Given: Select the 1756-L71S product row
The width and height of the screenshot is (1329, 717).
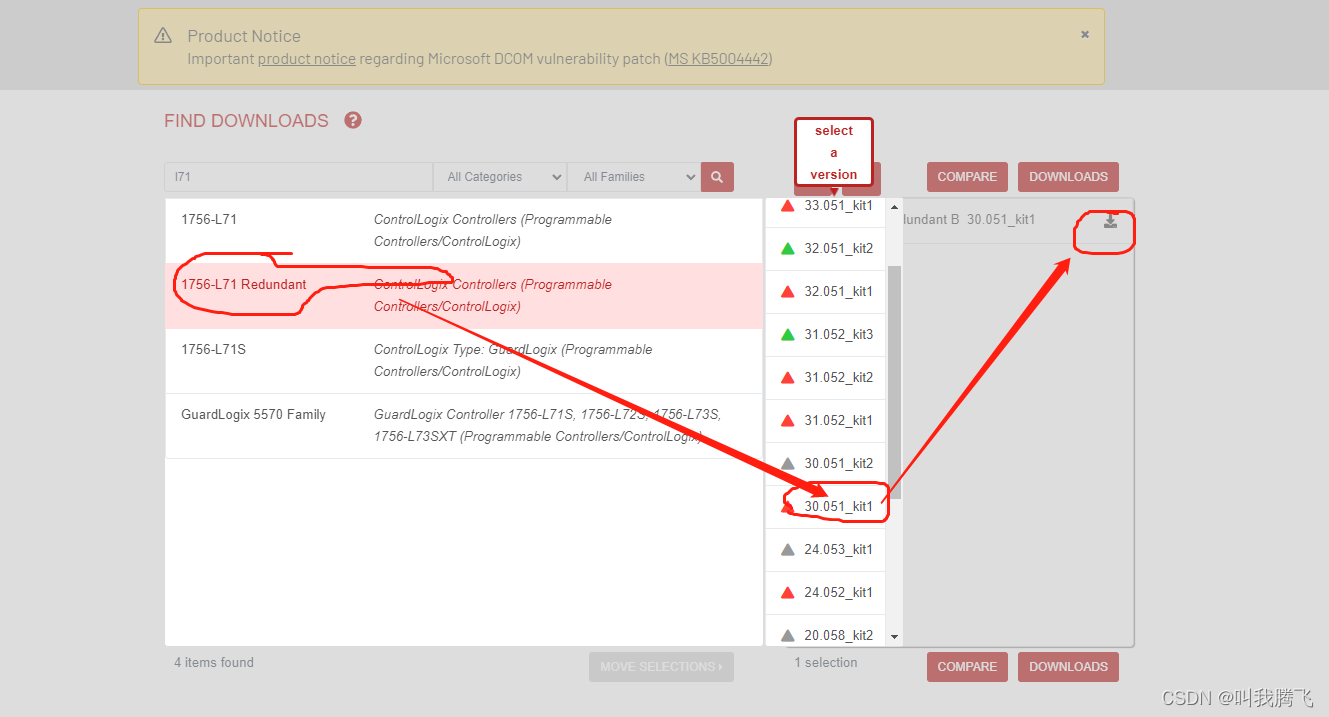Looking at the screenshot, I should pos(464,361).
